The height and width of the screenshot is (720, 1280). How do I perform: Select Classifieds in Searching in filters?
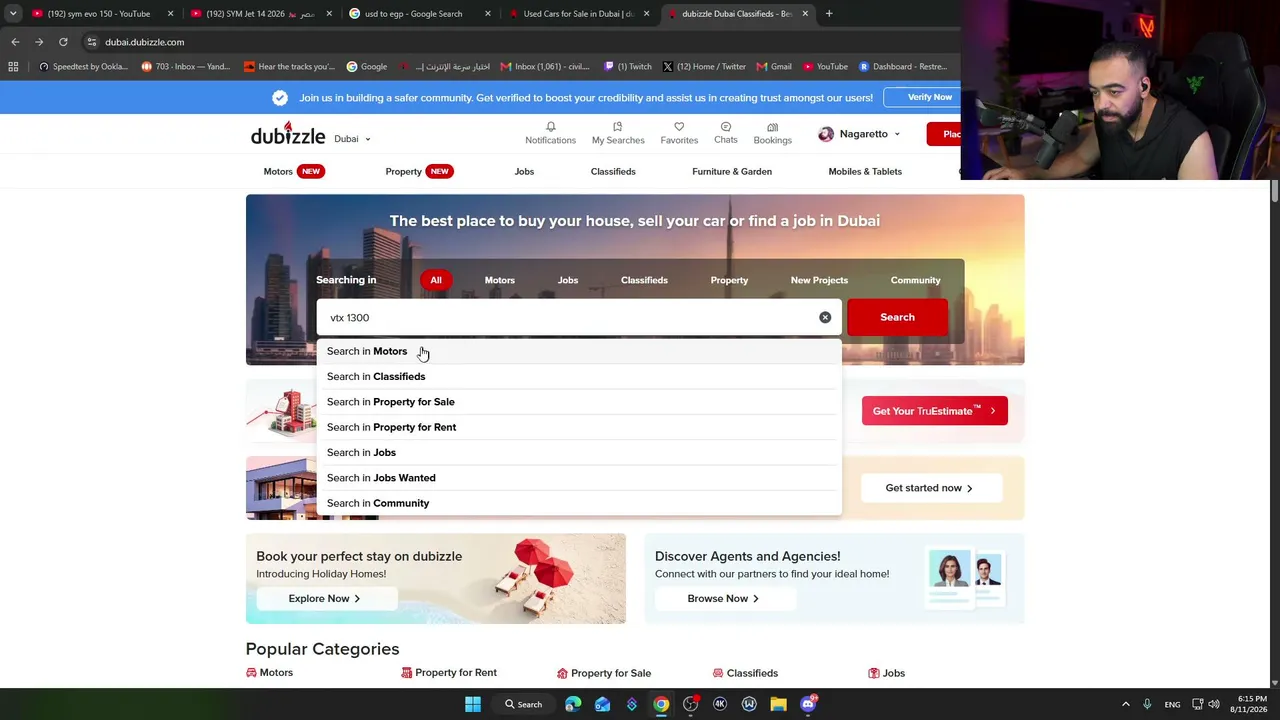(644, 280)
